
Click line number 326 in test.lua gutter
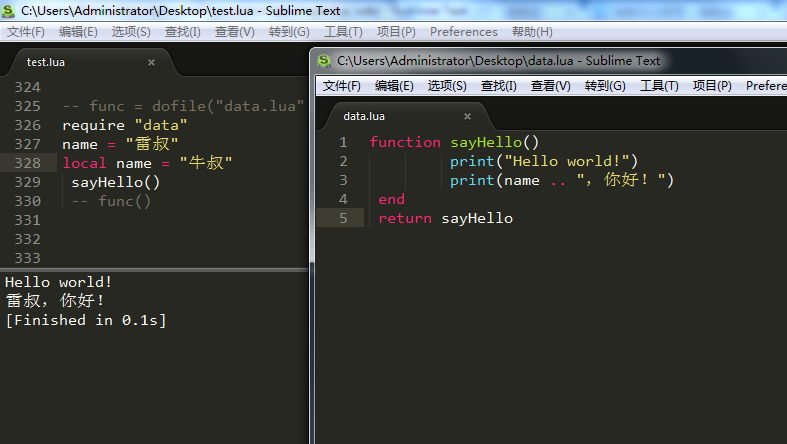coord(28,125)
